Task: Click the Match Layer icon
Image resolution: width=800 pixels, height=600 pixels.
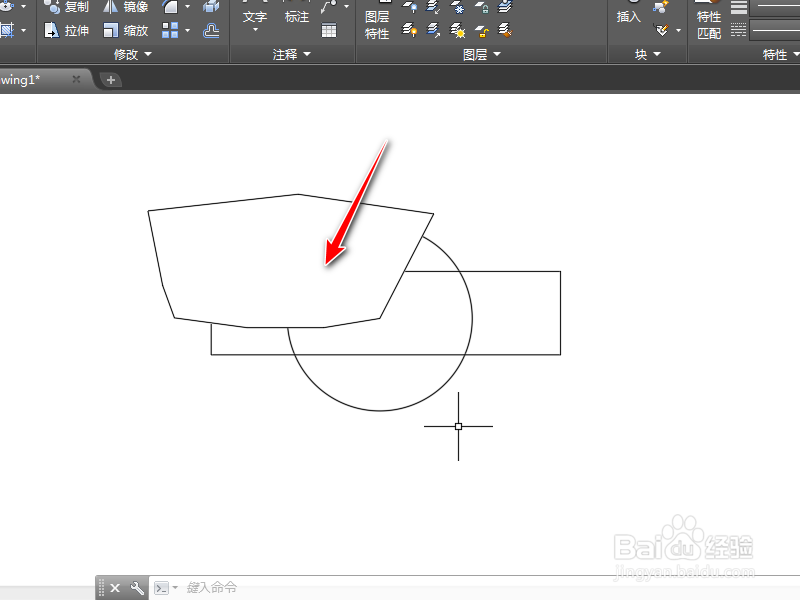Action: pyautogui.click(x=506, y=31)
